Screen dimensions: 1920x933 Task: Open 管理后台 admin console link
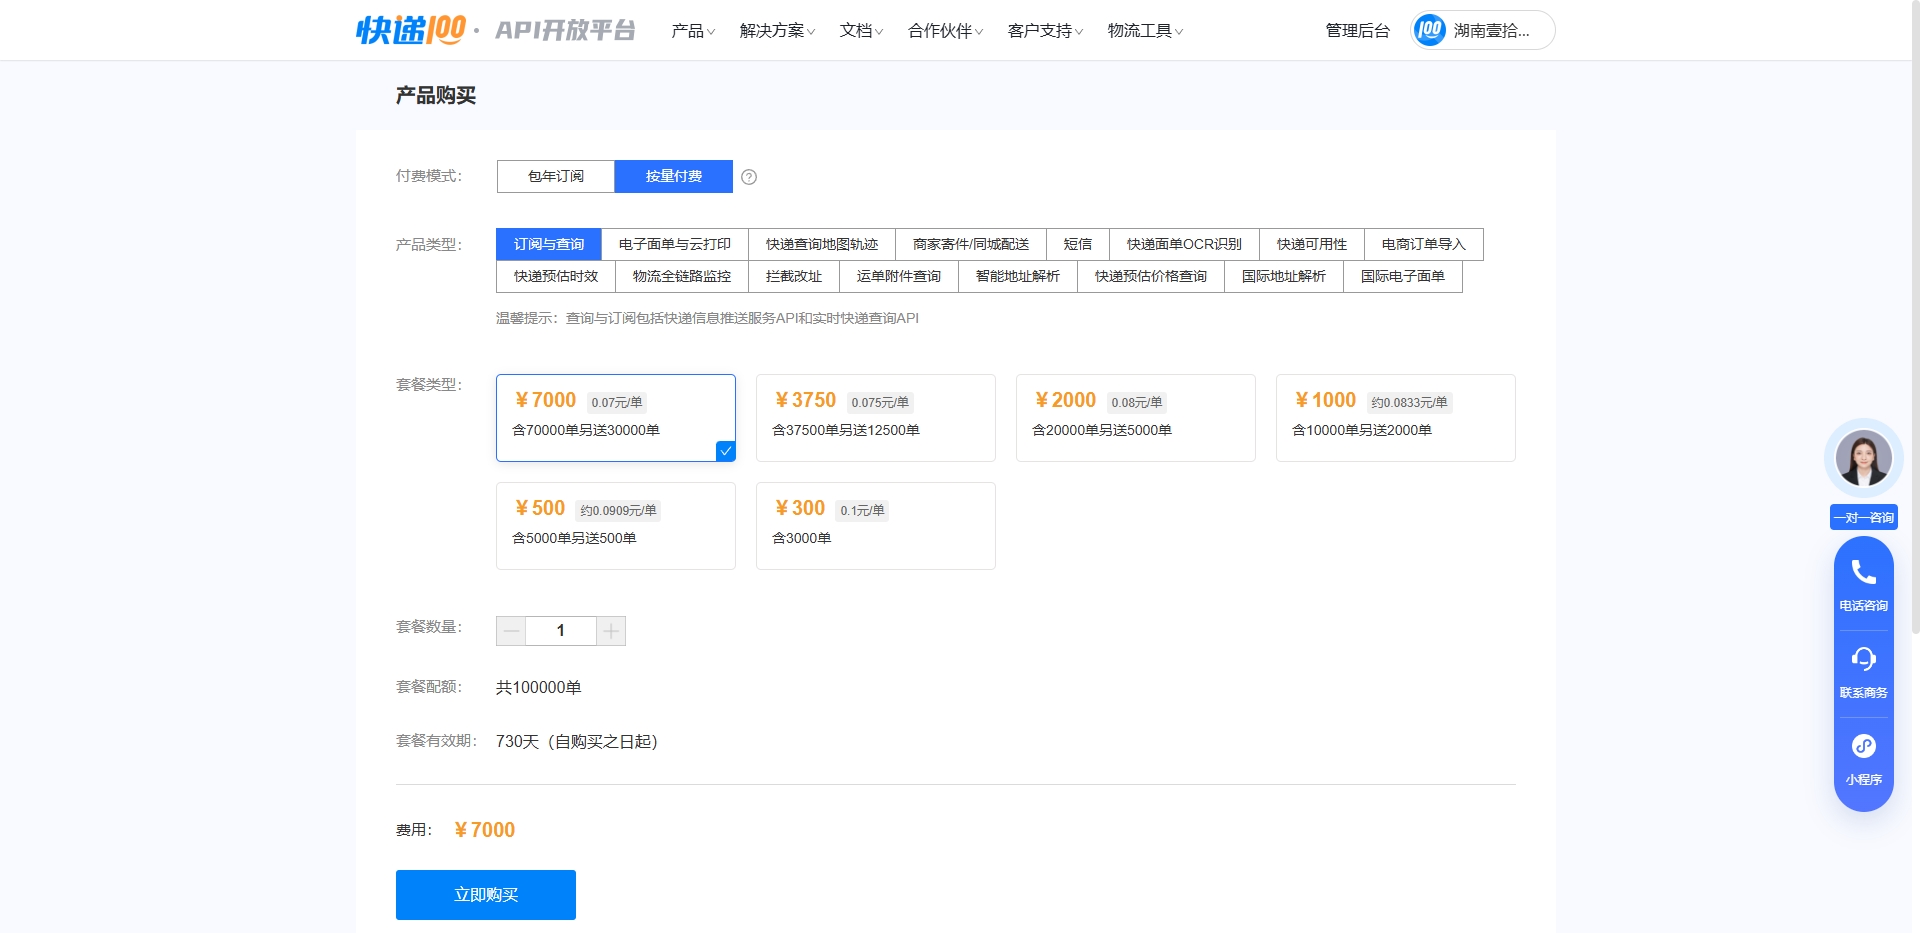pos(1356,30)
